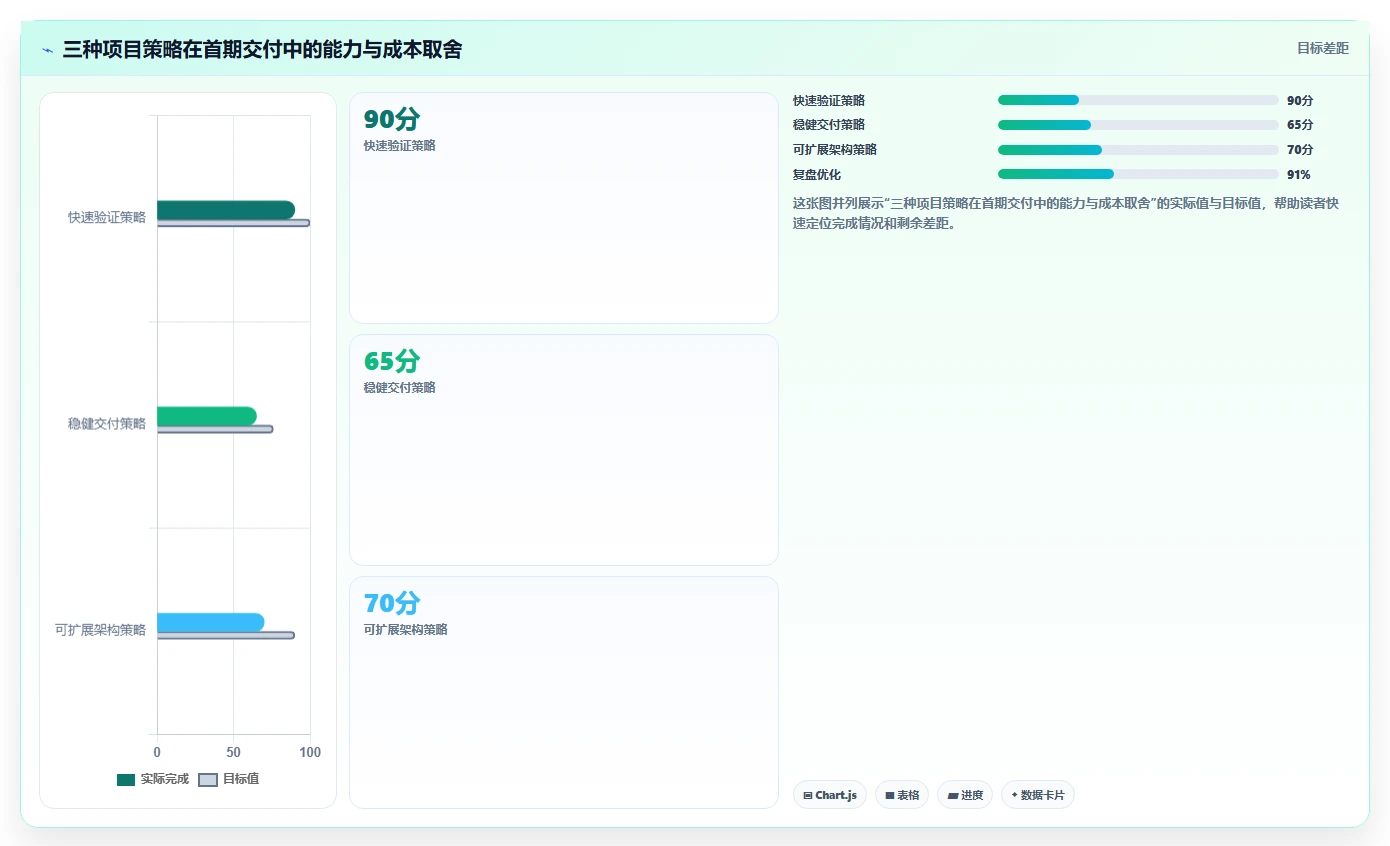Image resolution: width=1390 pixels, height=846 pixels.
Task: Click the page title 三种项目策略在首期交付中的能力与成本取舍
Action: click(262, 49)
